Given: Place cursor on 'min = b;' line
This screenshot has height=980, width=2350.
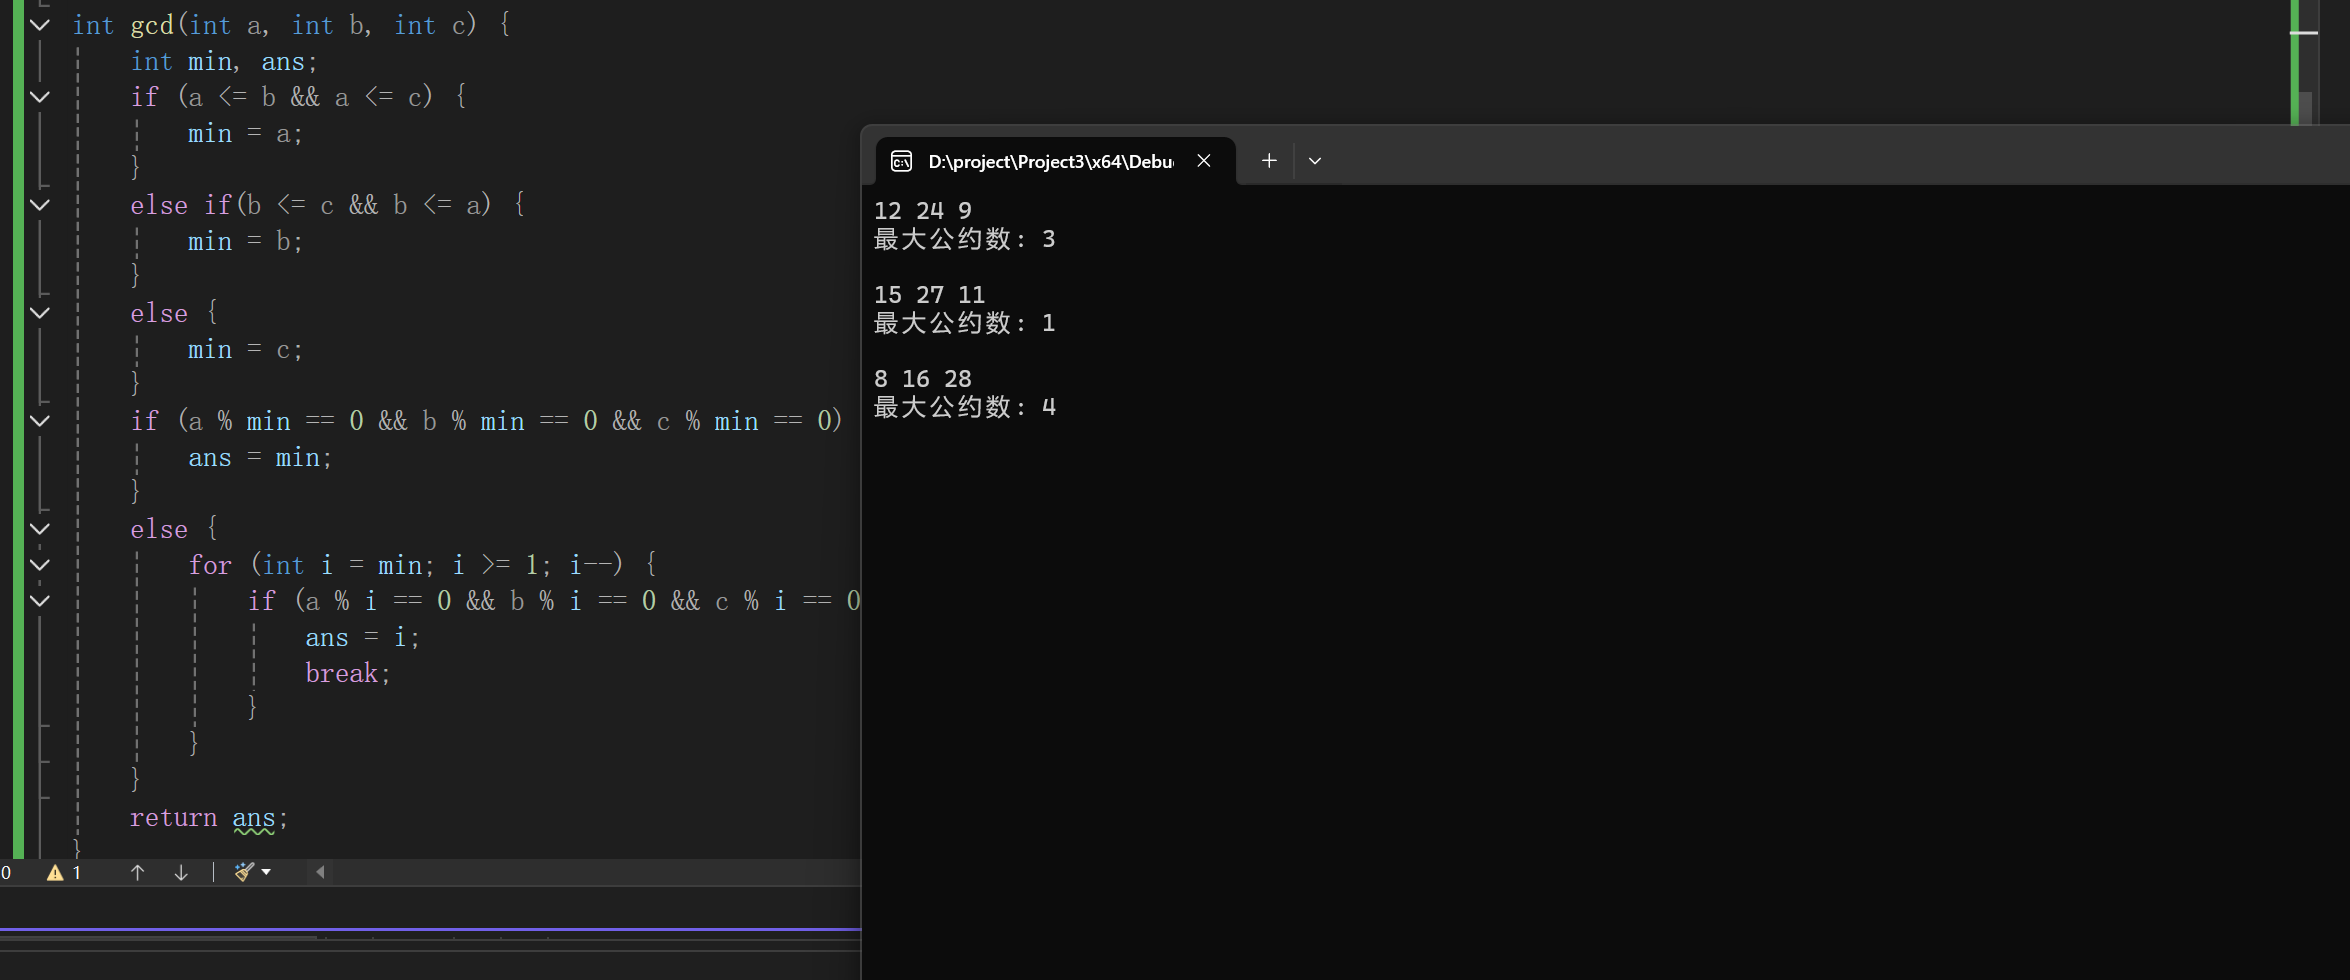Looking at the screenshot, I should [245, 242].
